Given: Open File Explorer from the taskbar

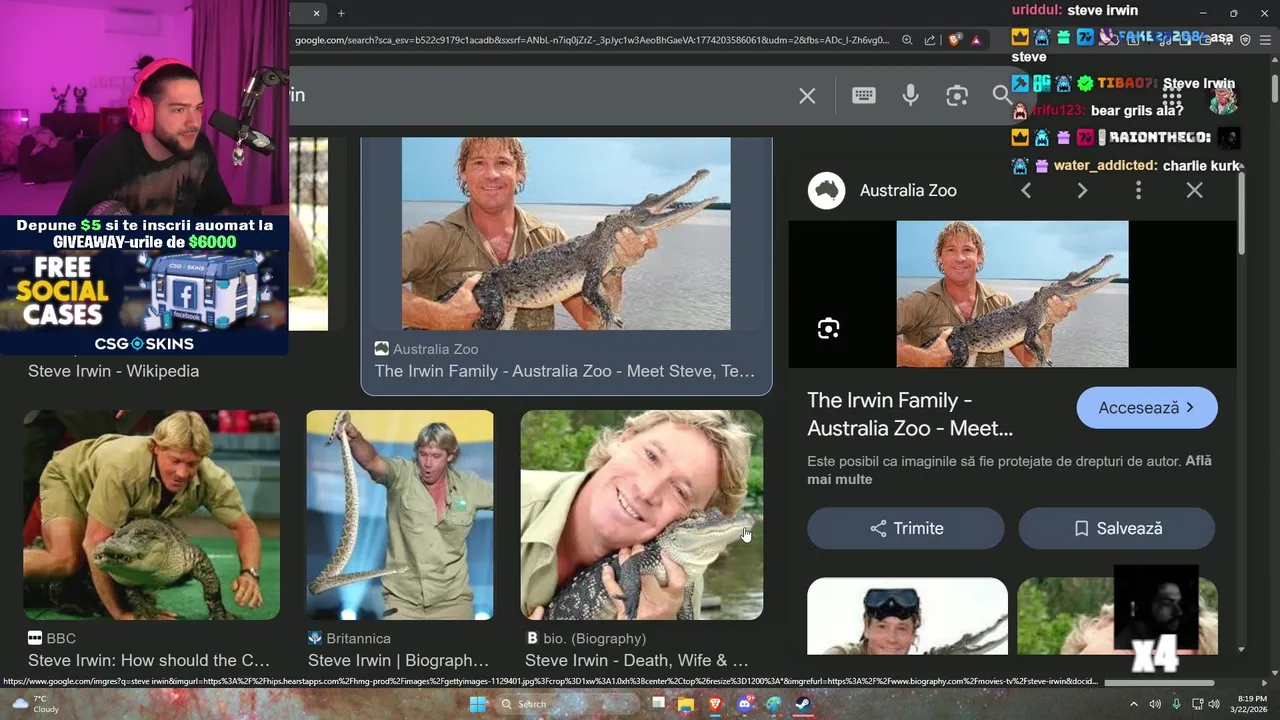Looking at the screenshot, I should pyautogui.click(x=686, y=704).
